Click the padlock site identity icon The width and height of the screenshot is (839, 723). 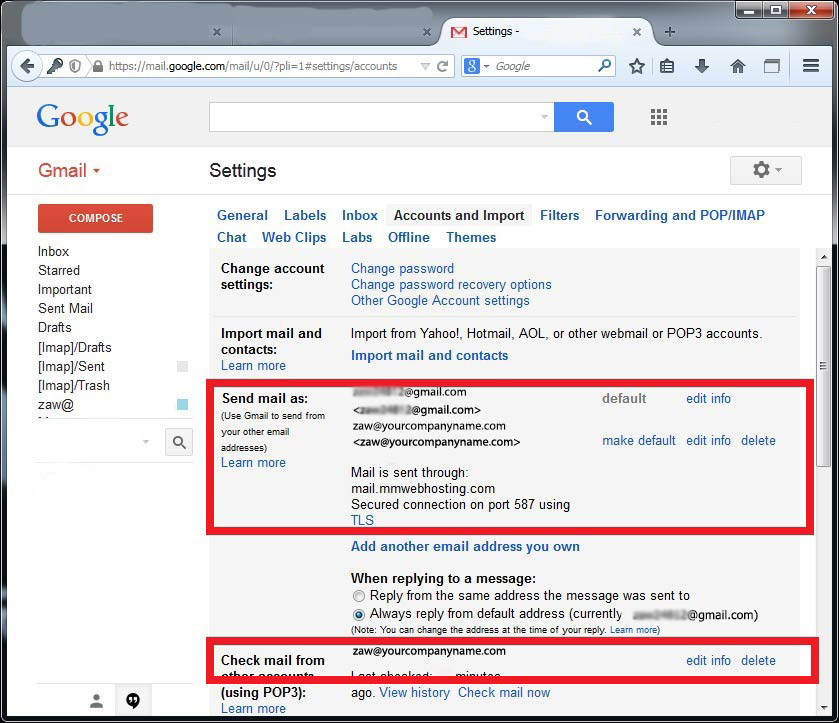[x=97, y=66]
